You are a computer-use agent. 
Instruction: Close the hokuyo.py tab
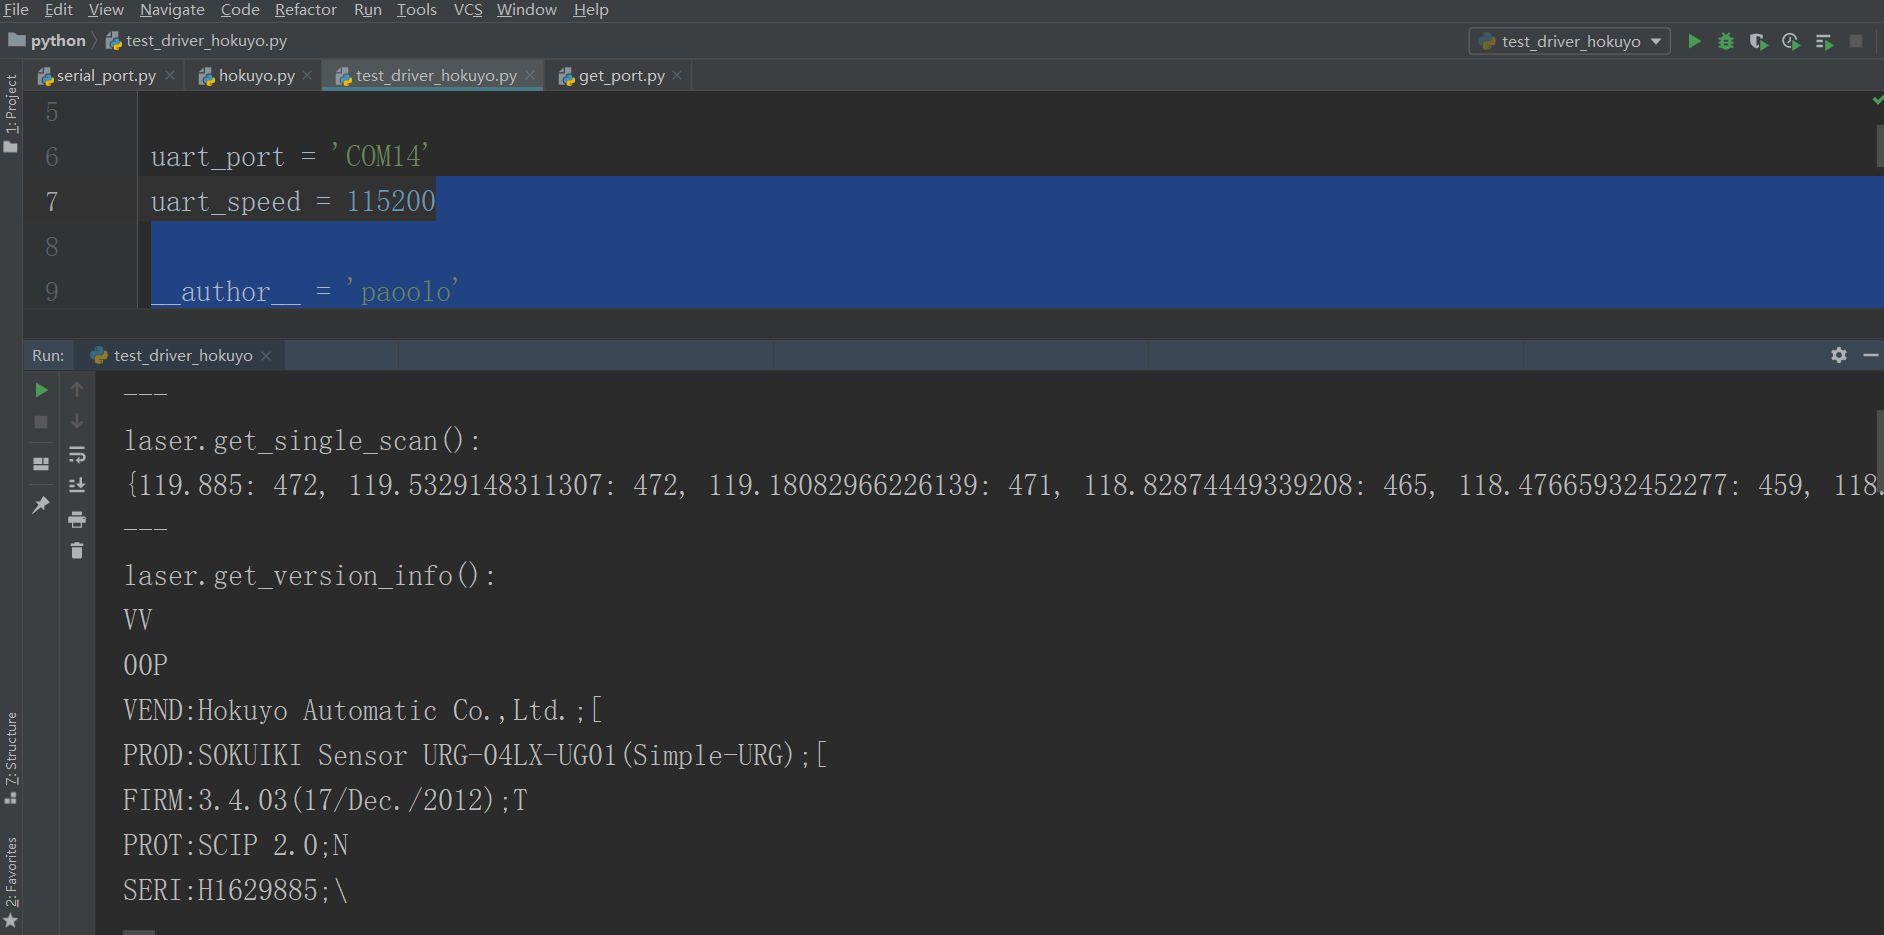tap(307, 75)
